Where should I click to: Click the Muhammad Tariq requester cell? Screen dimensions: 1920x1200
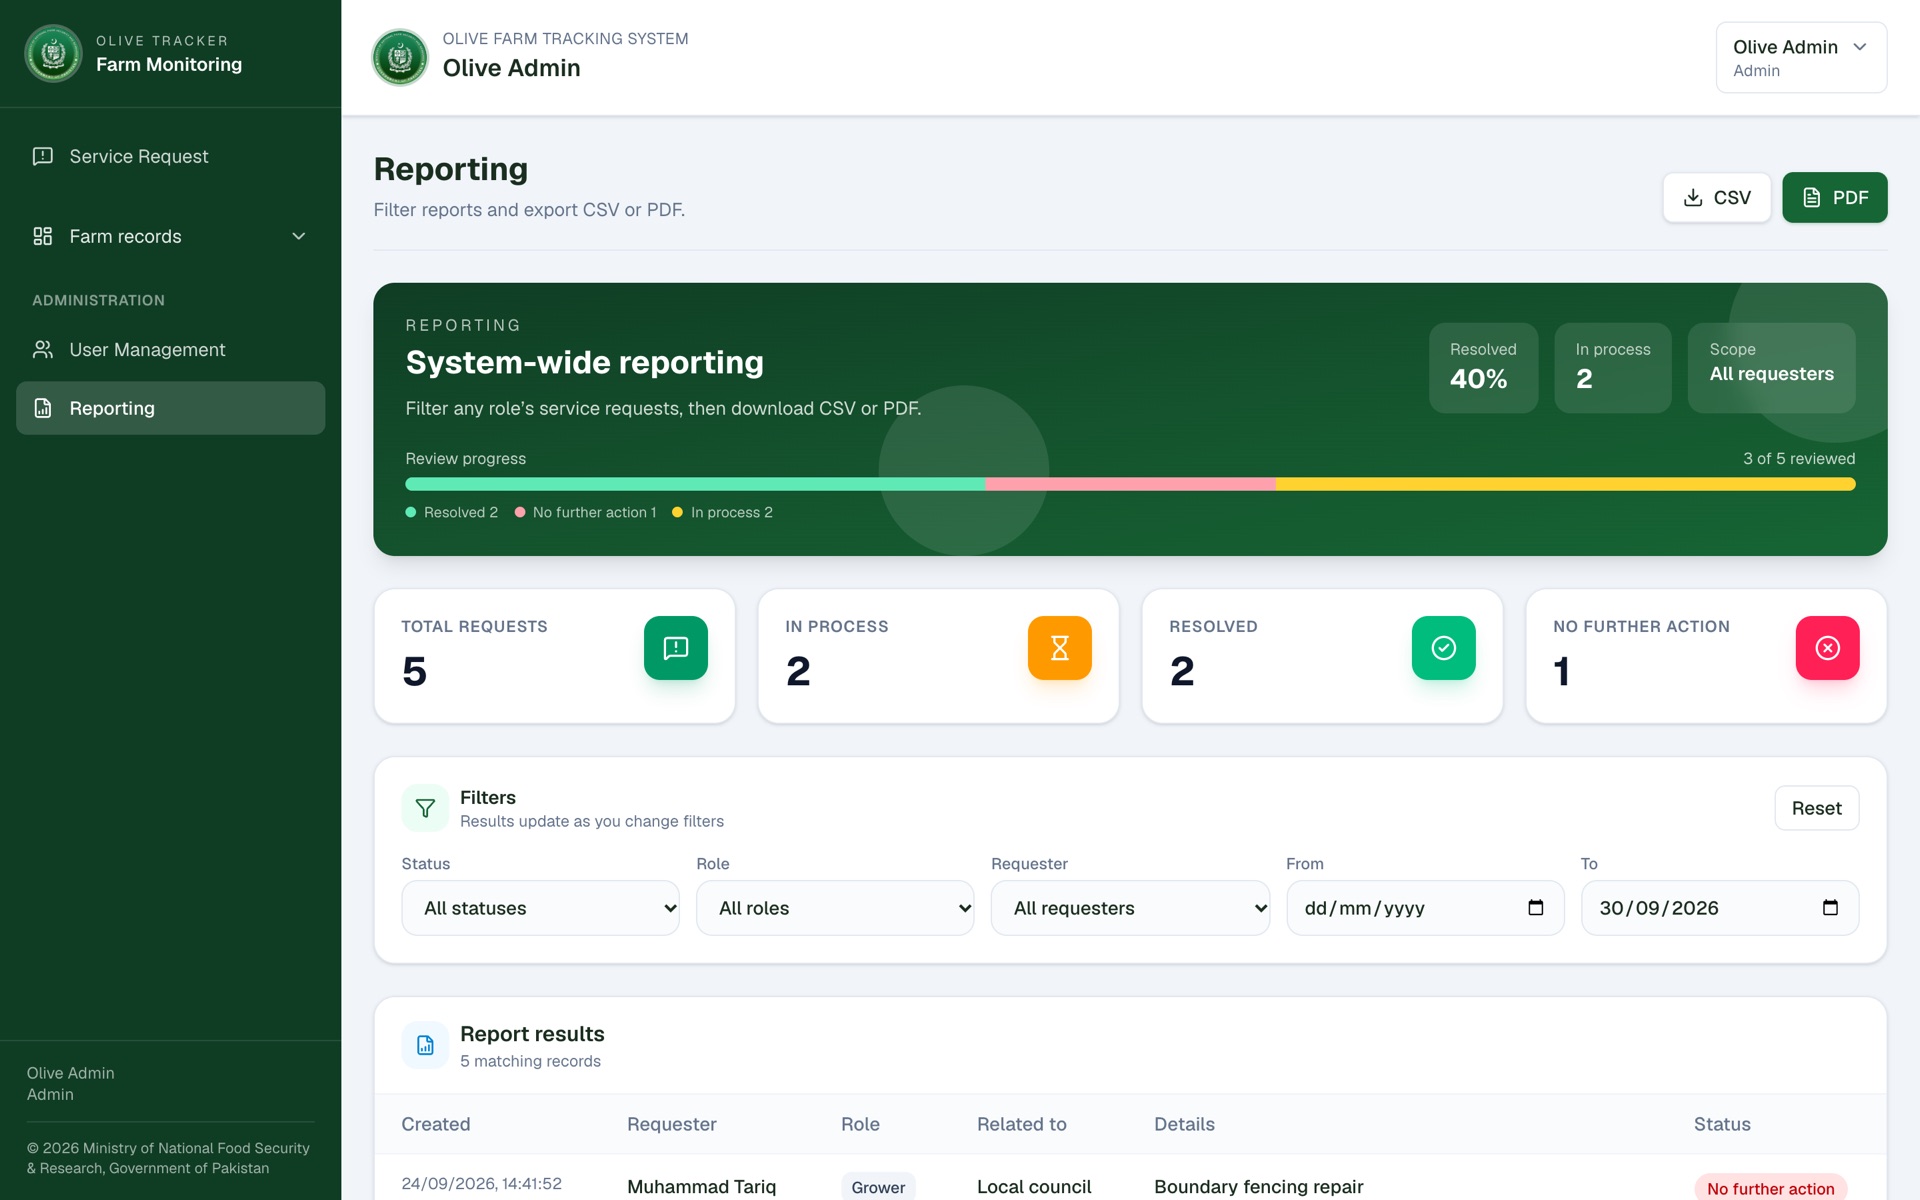click(x=701, y=1187)
